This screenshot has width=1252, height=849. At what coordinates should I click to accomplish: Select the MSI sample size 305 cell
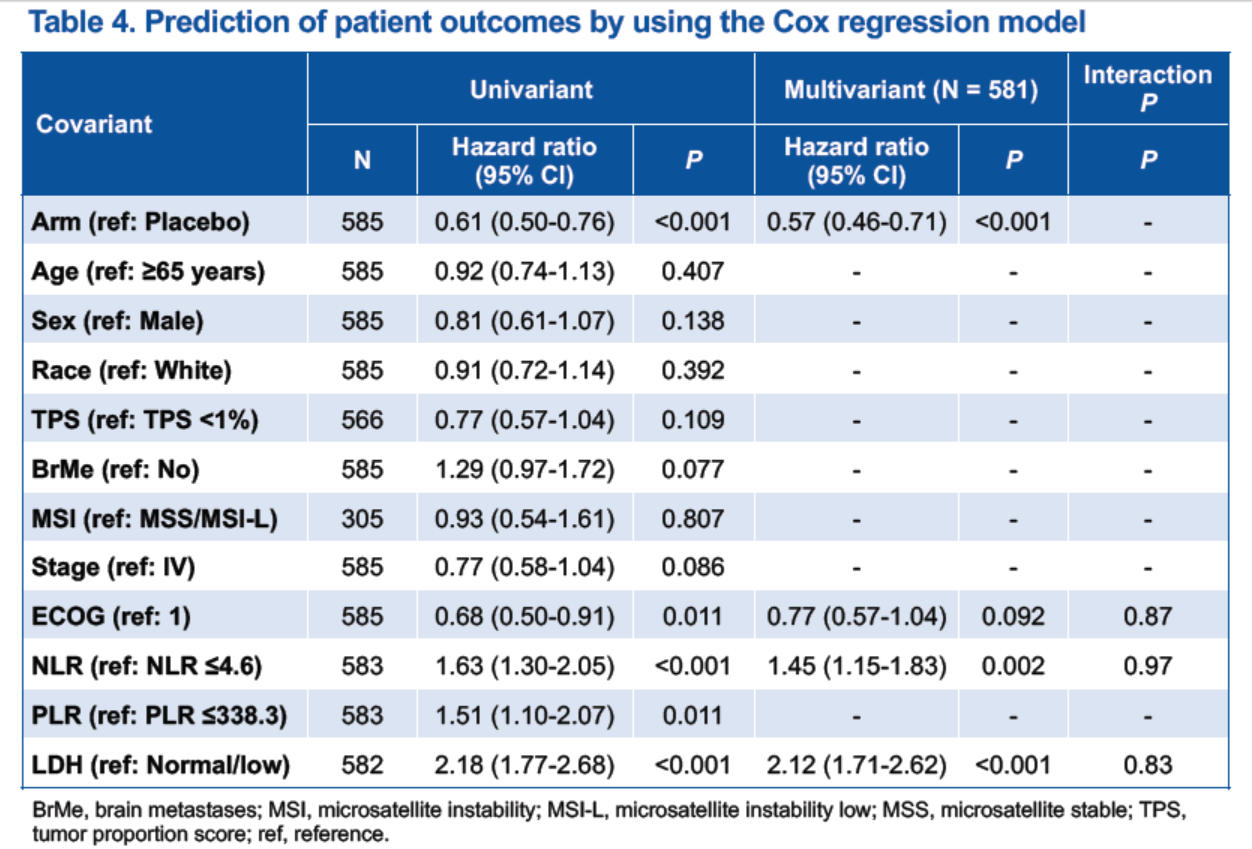point(362,518)
